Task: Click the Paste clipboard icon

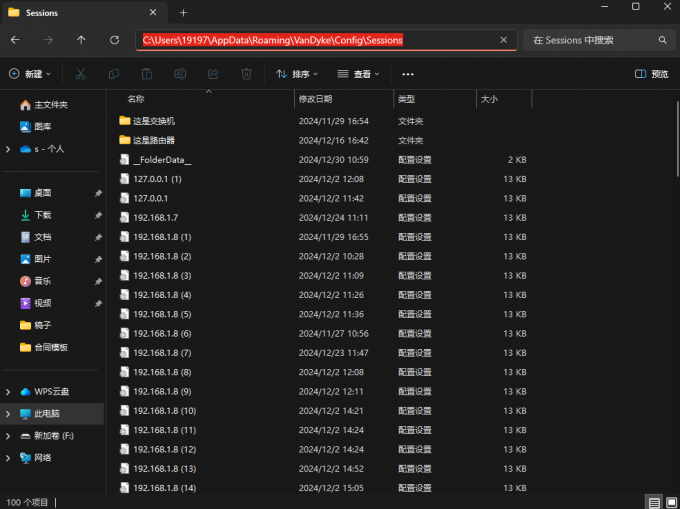Action: click(x=147, y=74)
